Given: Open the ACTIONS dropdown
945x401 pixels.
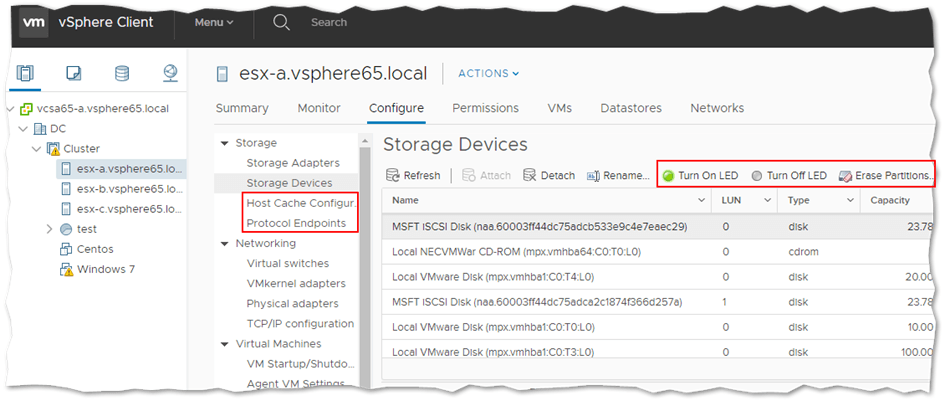Looking at the screenshot, I should 489,74.
